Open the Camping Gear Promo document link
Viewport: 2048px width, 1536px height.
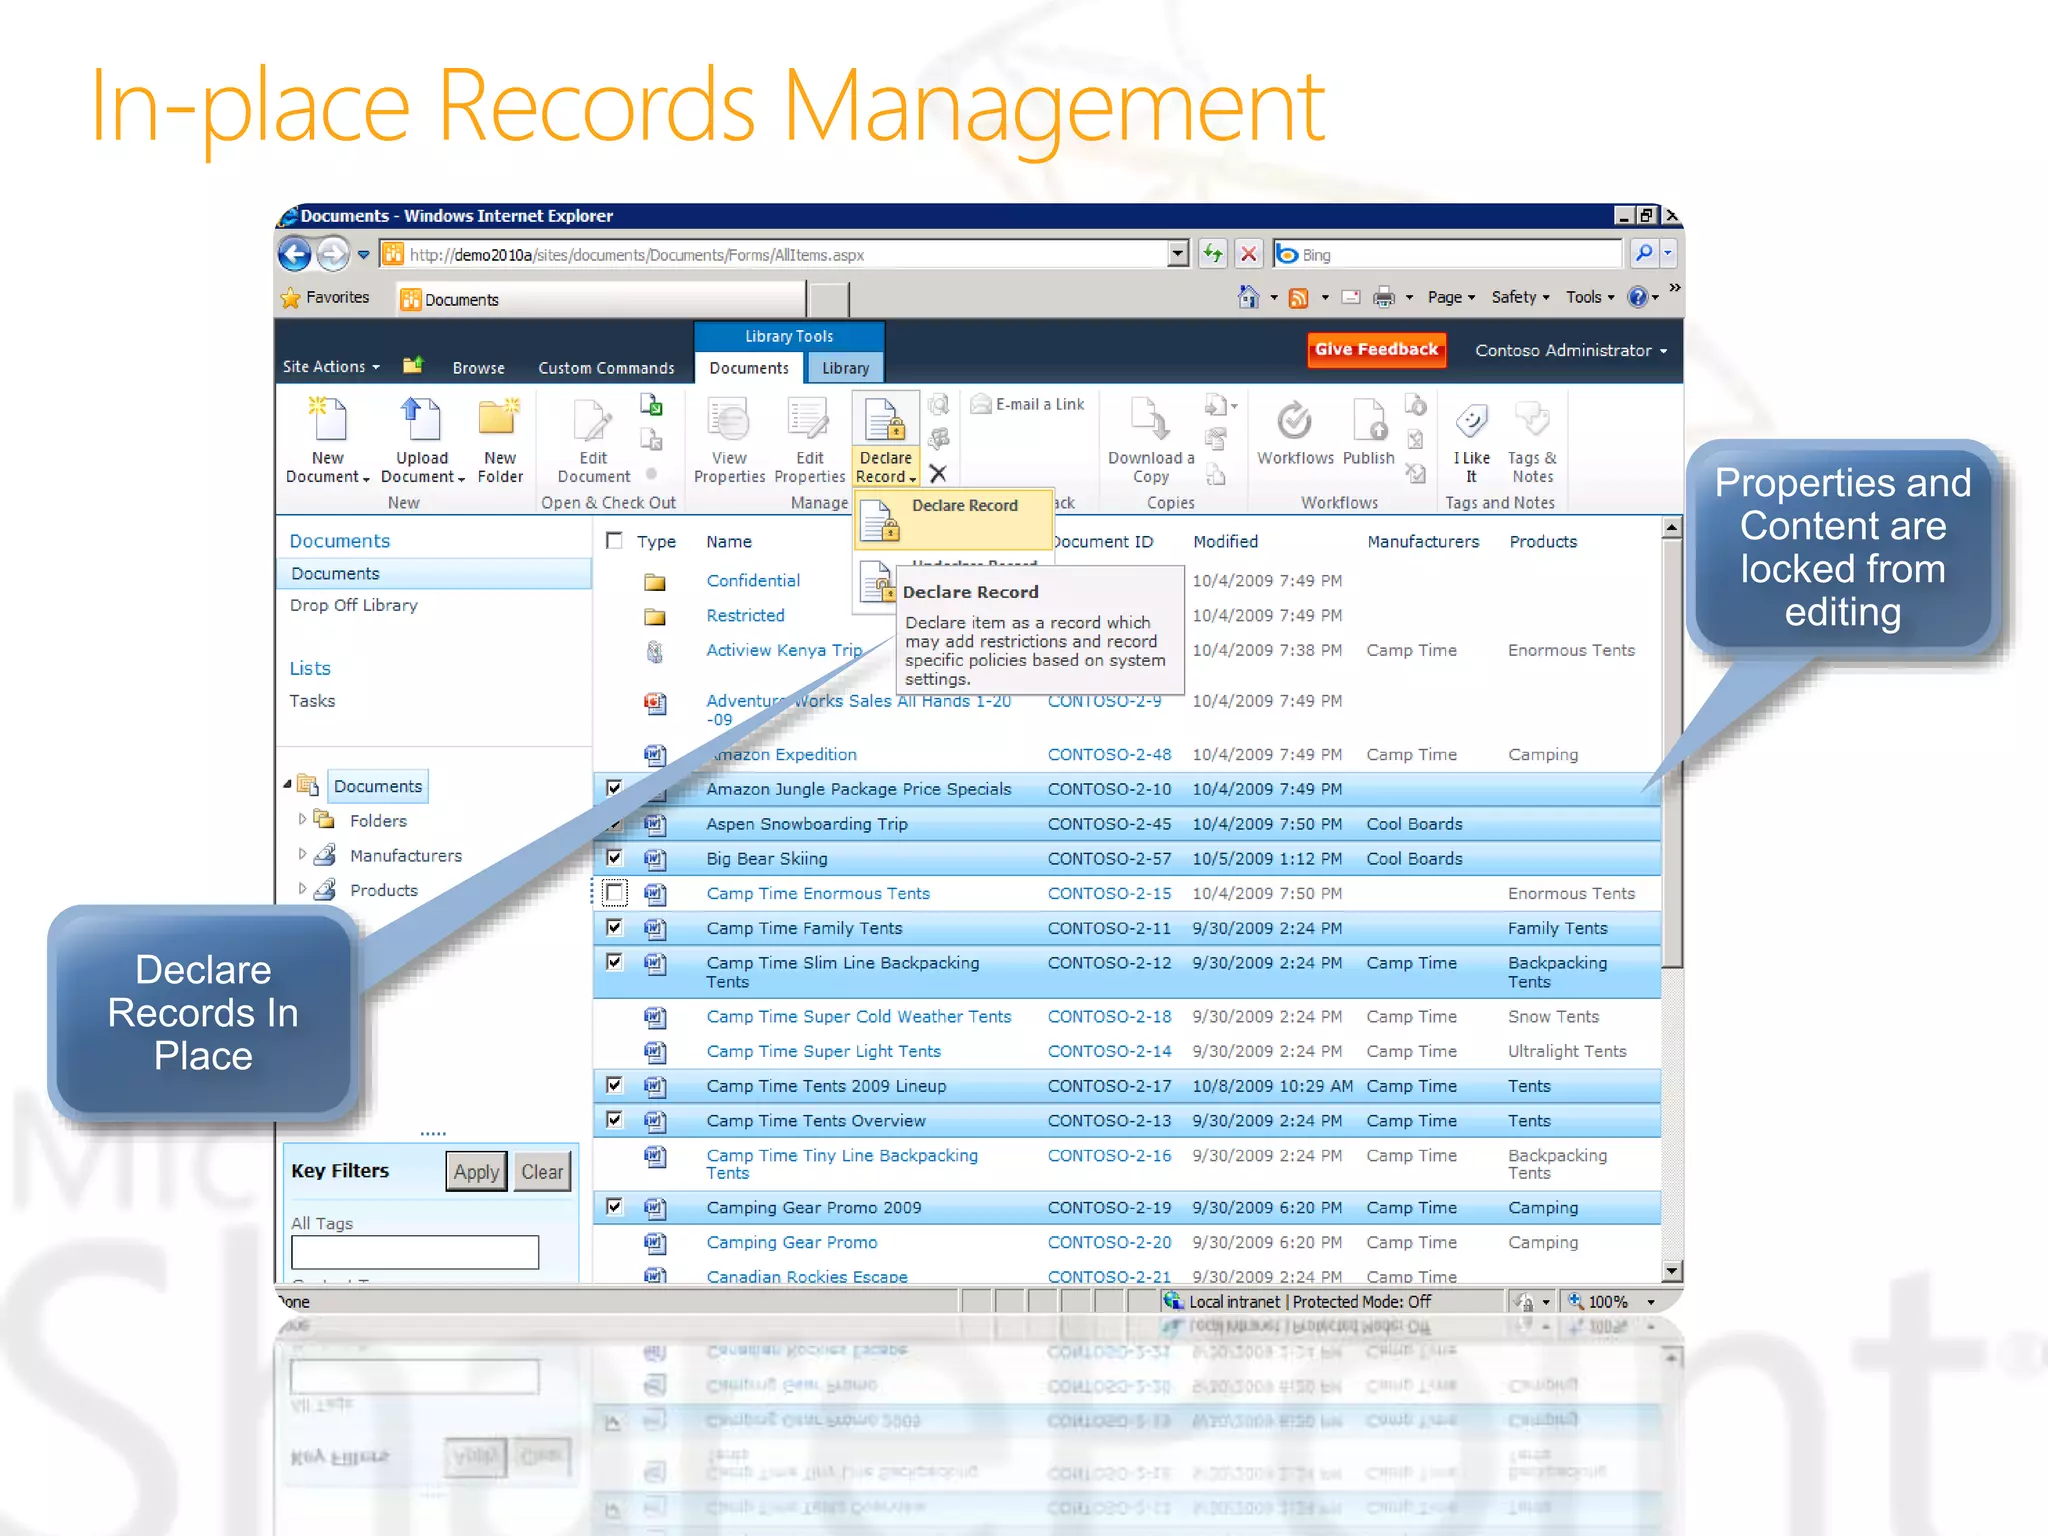point(791,1242)
